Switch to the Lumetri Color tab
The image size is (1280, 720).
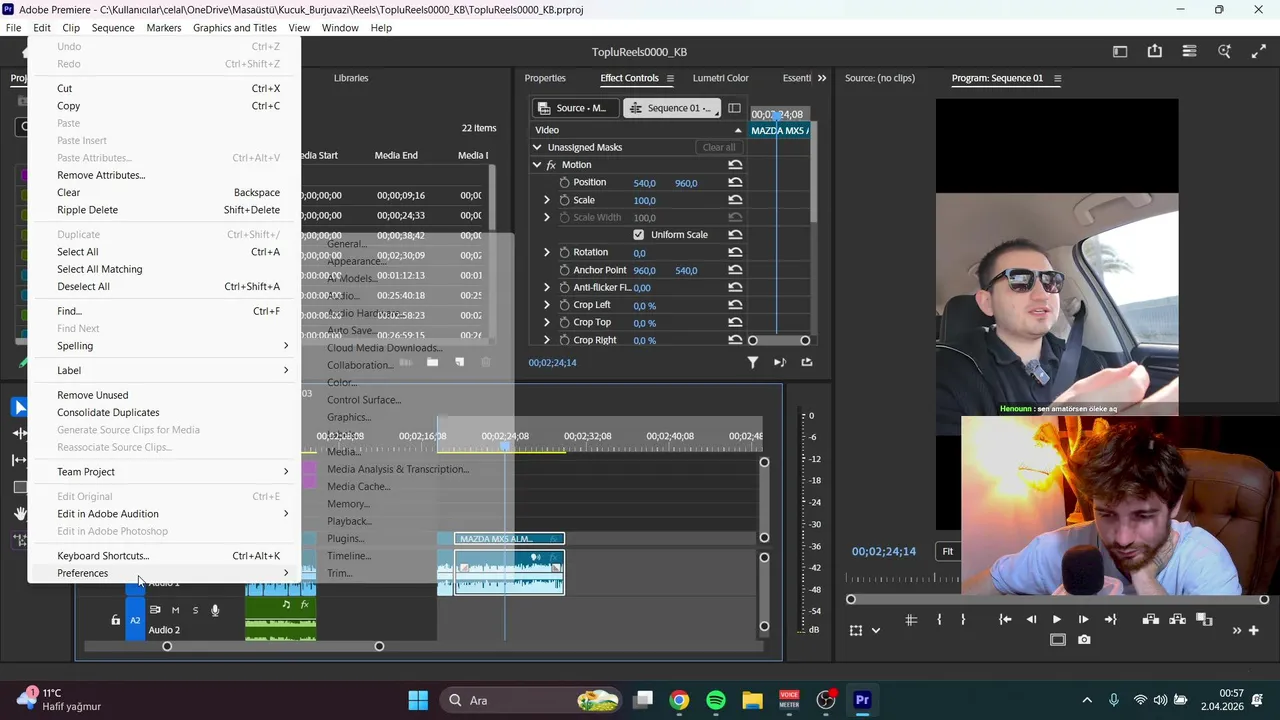coord(721,78)
